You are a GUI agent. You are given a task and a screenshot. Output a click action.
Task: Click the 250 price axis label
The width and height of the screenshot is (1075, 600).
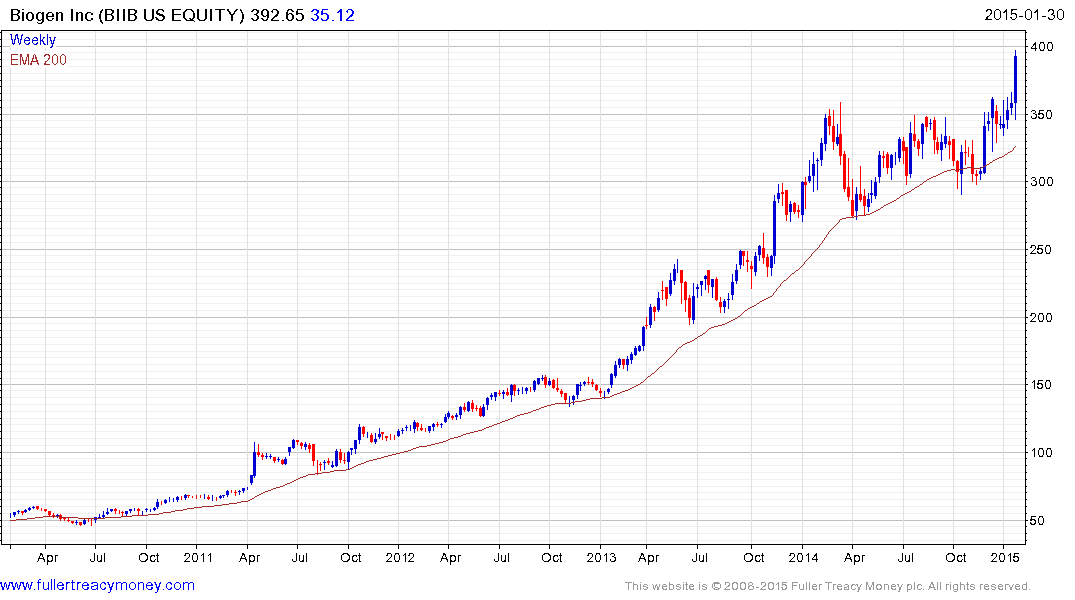[1042, 250]
